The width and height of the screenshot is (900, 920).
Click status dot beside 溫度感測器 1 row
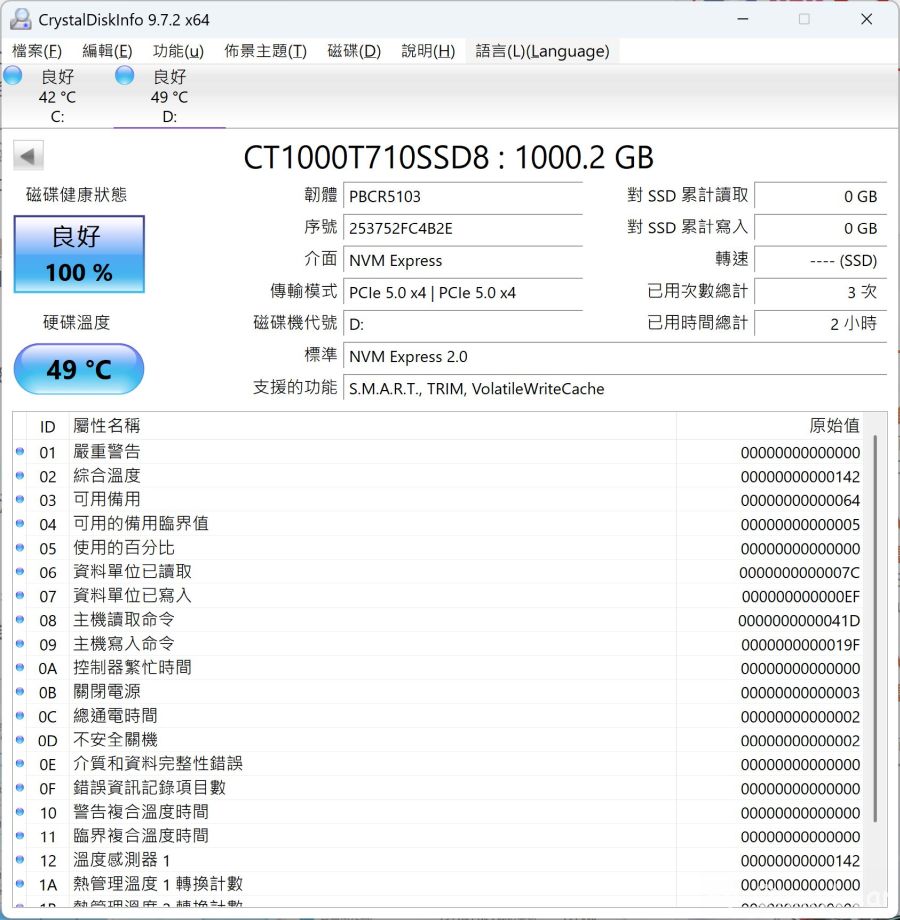click(20, 860)
